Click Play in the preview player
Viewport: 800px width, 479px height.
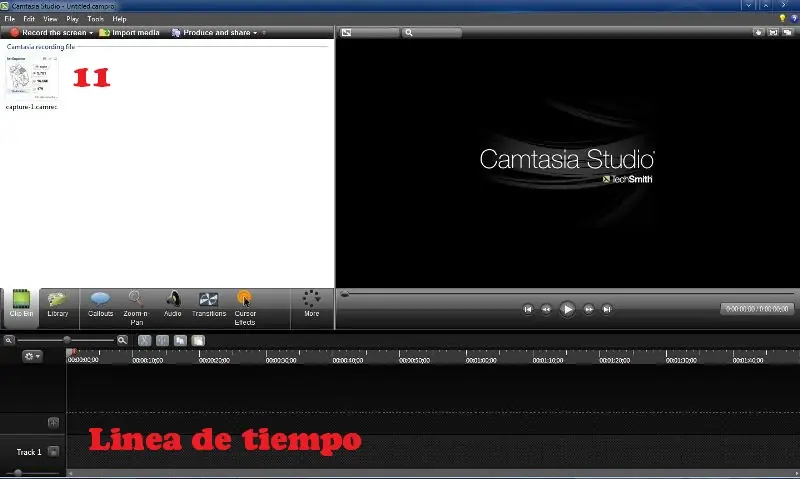tap(567, 309)
